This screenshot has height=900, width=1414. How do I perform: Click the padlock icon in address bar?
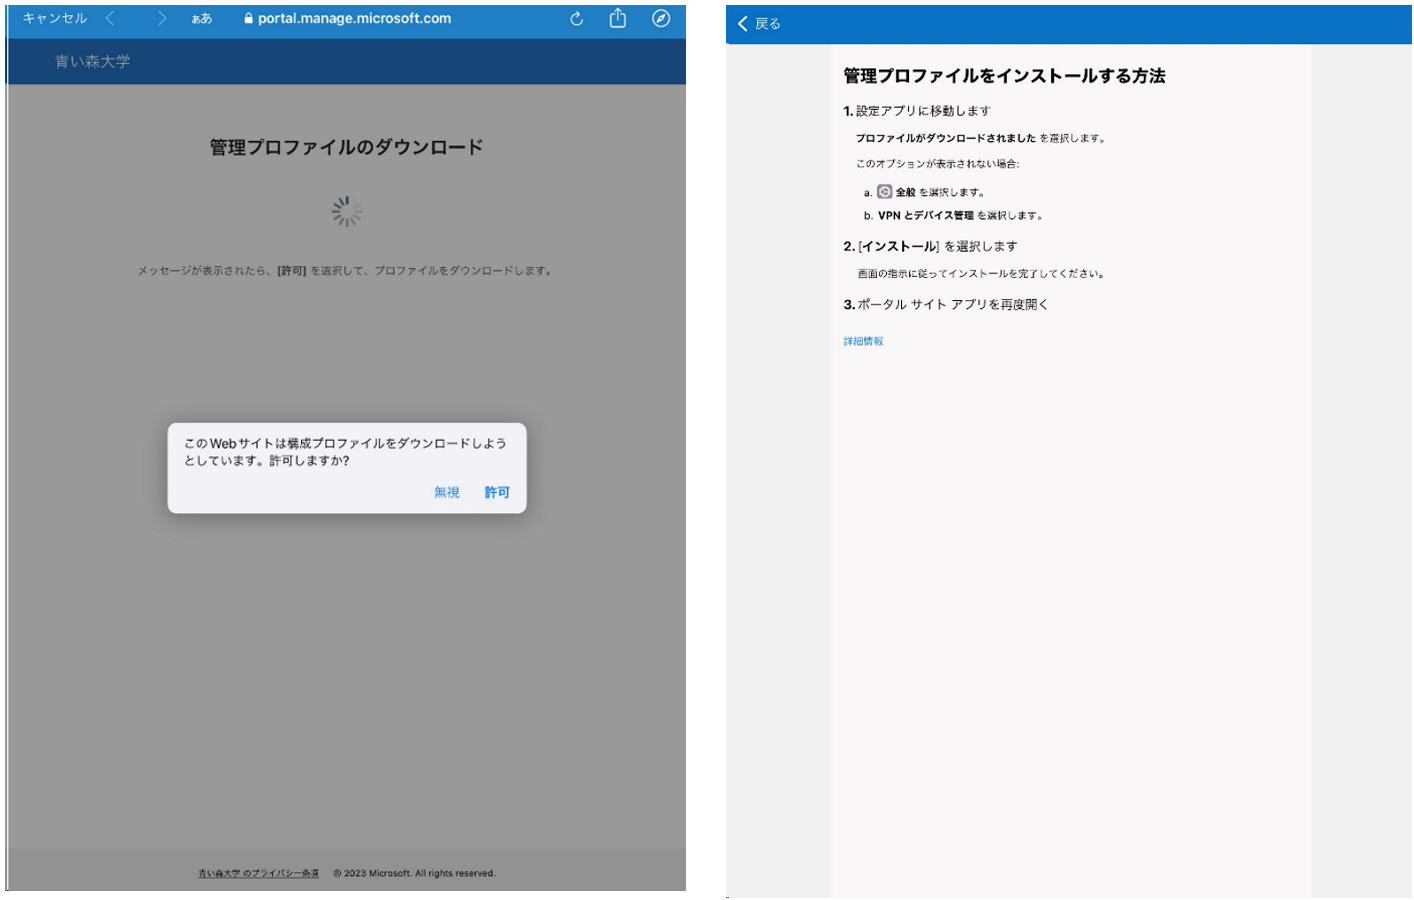click(248, 19)
